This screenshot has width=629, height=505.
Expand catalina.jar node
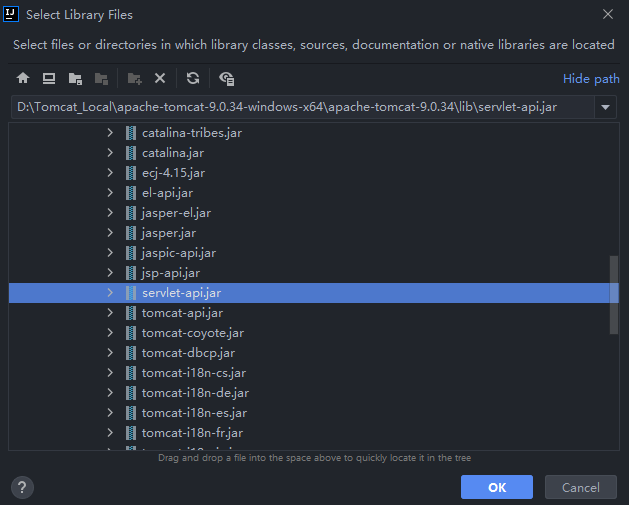(x=110, y=153)
